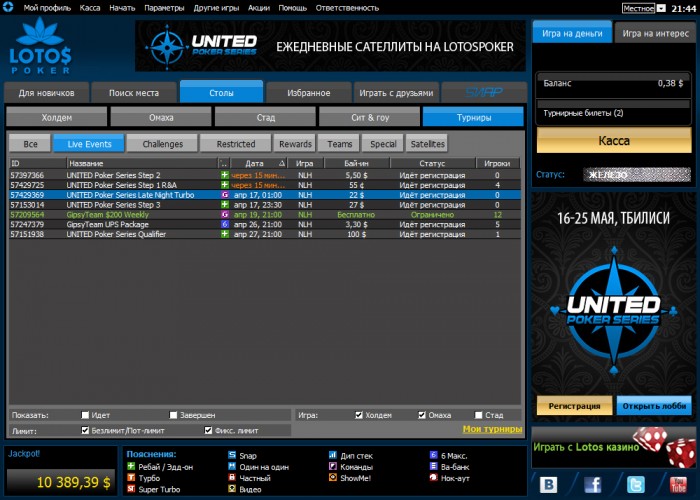The height and width of the screenshot is (500, 700).
Task: Open the VK social page icon
Action: tap(548, 485)
